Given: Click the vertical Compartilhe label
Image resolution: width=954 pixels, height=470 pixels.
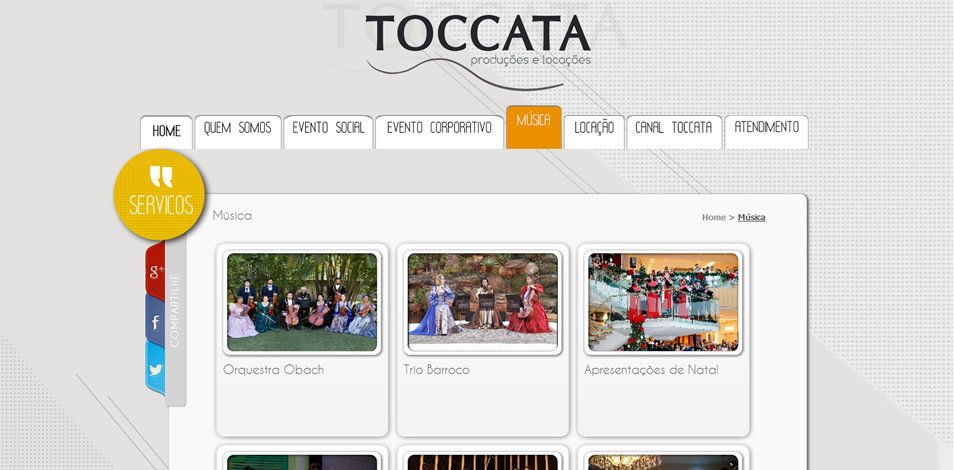Looking at the screenshot, I should click(x=175, y=310).
